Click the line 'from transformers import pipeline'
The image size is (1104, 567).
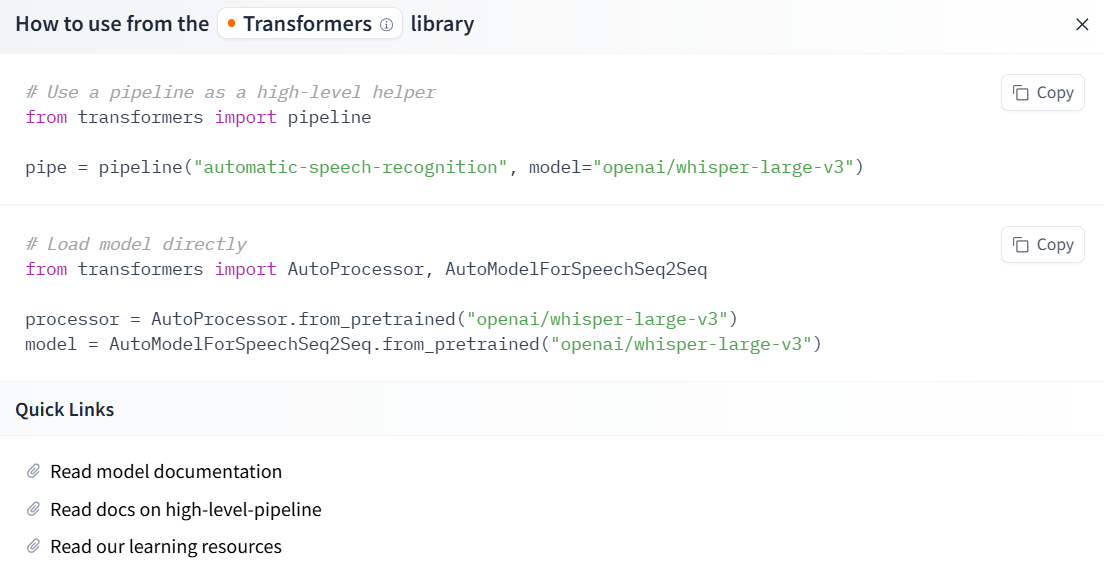tap(199, 117)
